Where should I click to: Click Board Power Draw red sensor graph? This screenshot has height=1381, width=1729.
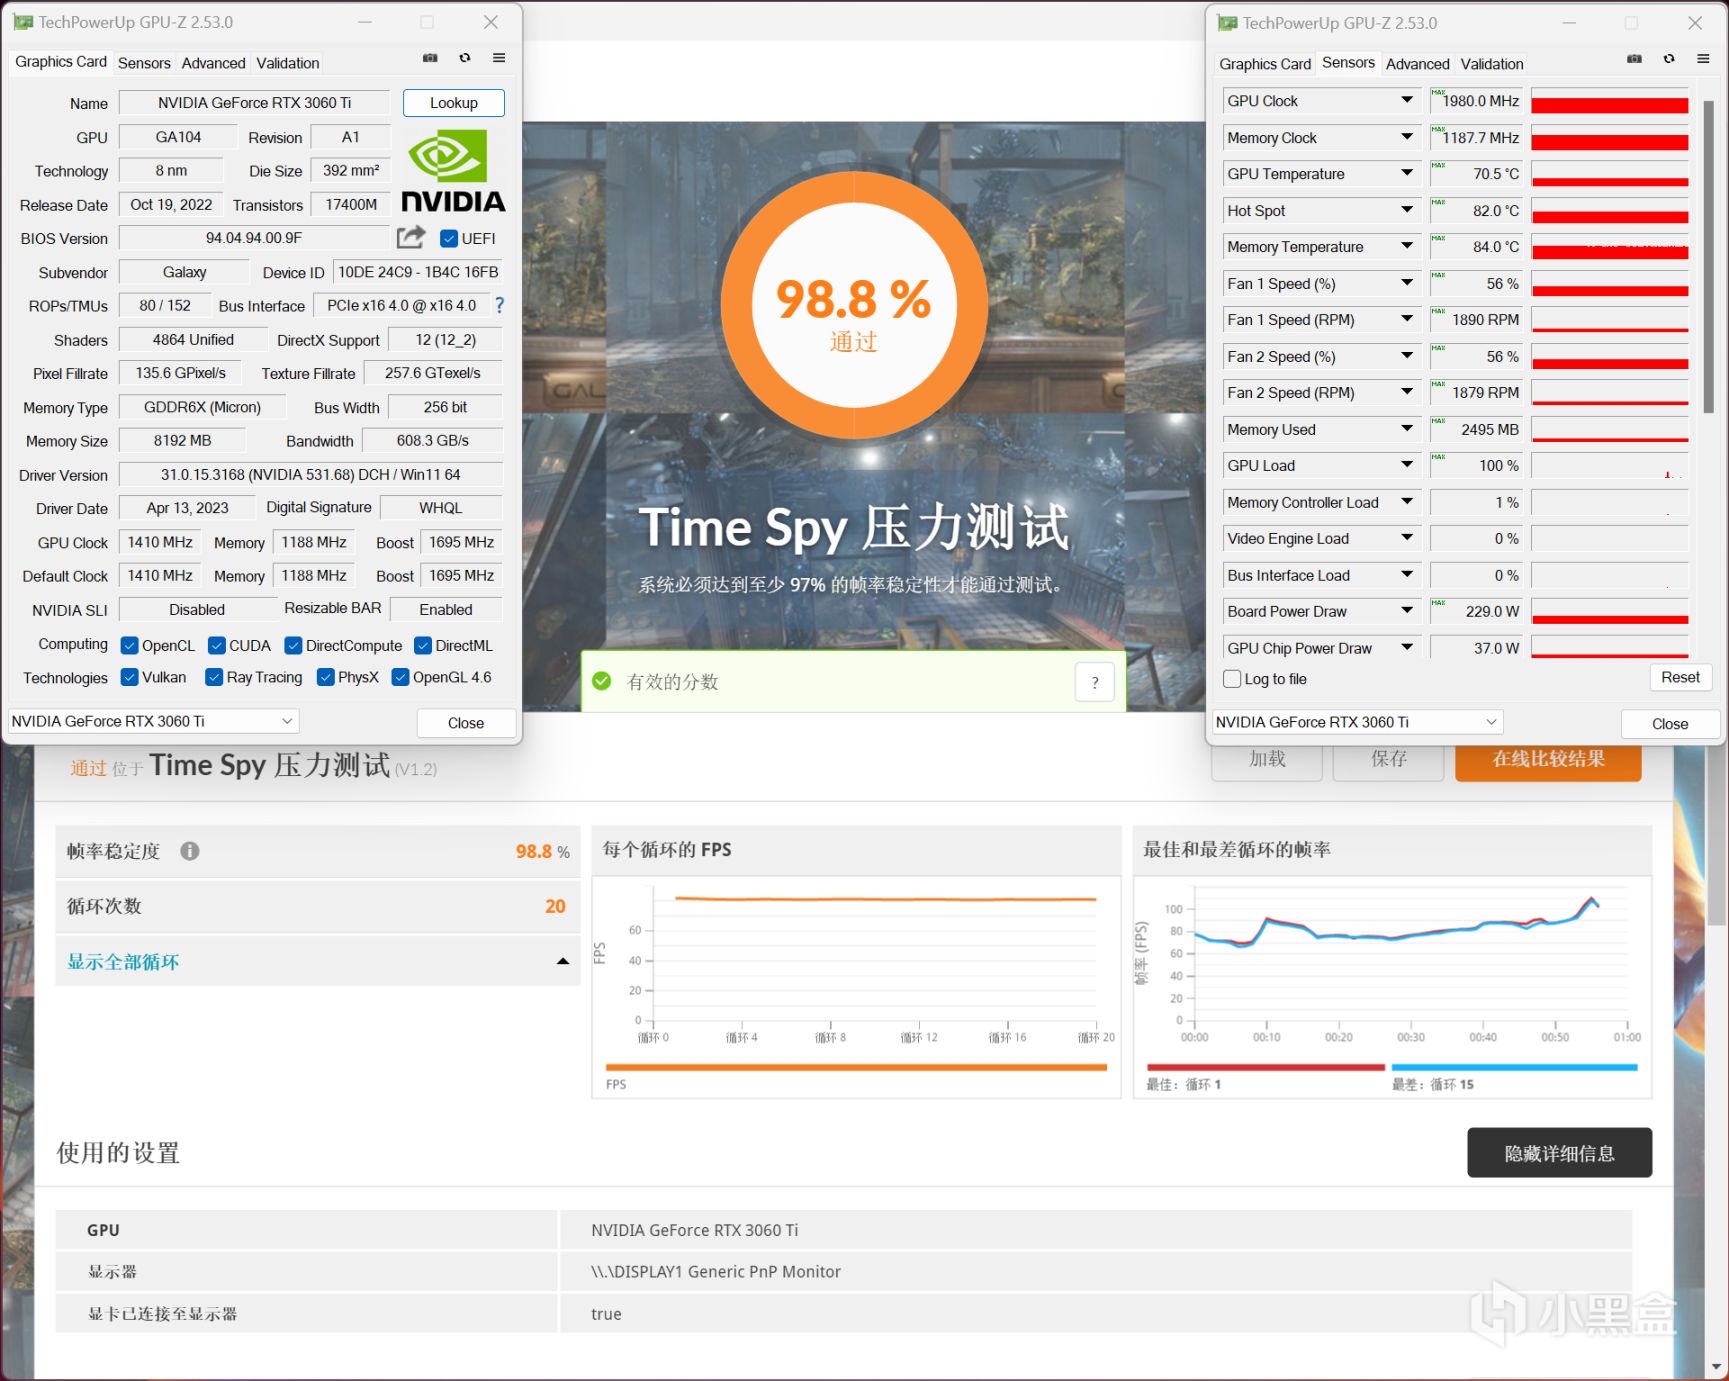tap(1610, 611)
